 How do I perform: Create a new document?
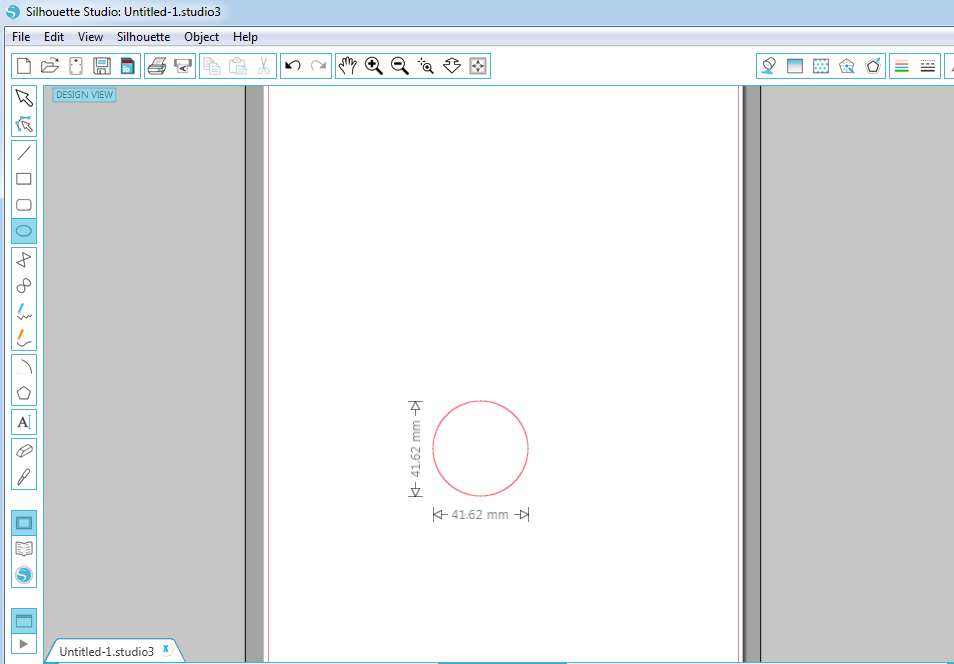click(x=24, y=66)
